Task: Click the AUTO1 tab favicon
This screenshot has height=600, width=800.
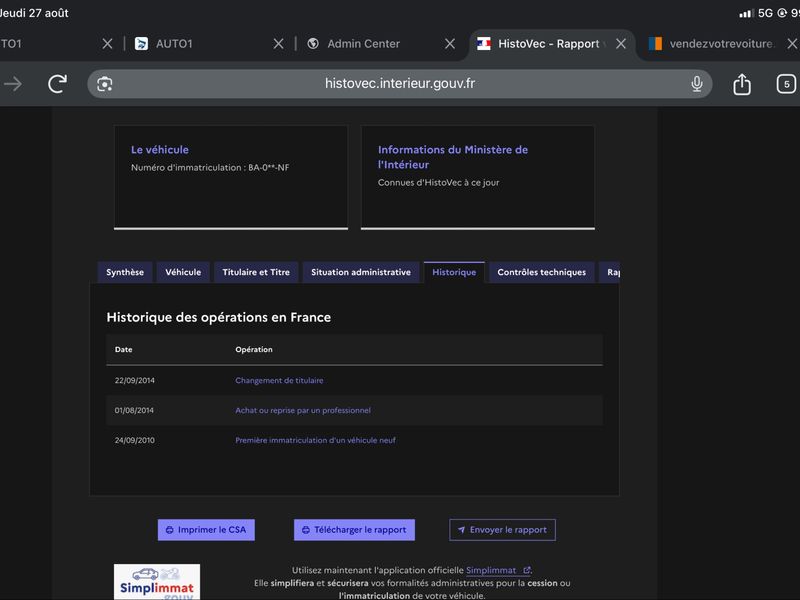Action: point(141,44)
